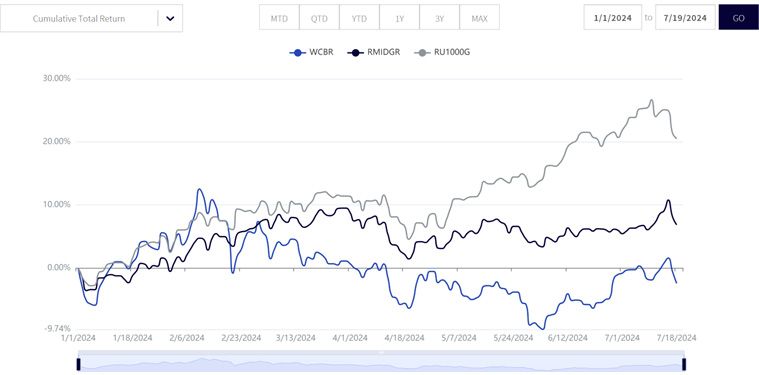Switch to the YTD range
The image size is (759, 375).
[359, 17]
